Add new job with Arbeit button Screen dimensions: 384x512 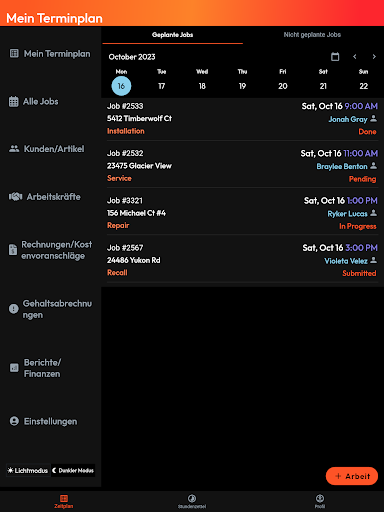pyautogui.click(x=352, y=476)
